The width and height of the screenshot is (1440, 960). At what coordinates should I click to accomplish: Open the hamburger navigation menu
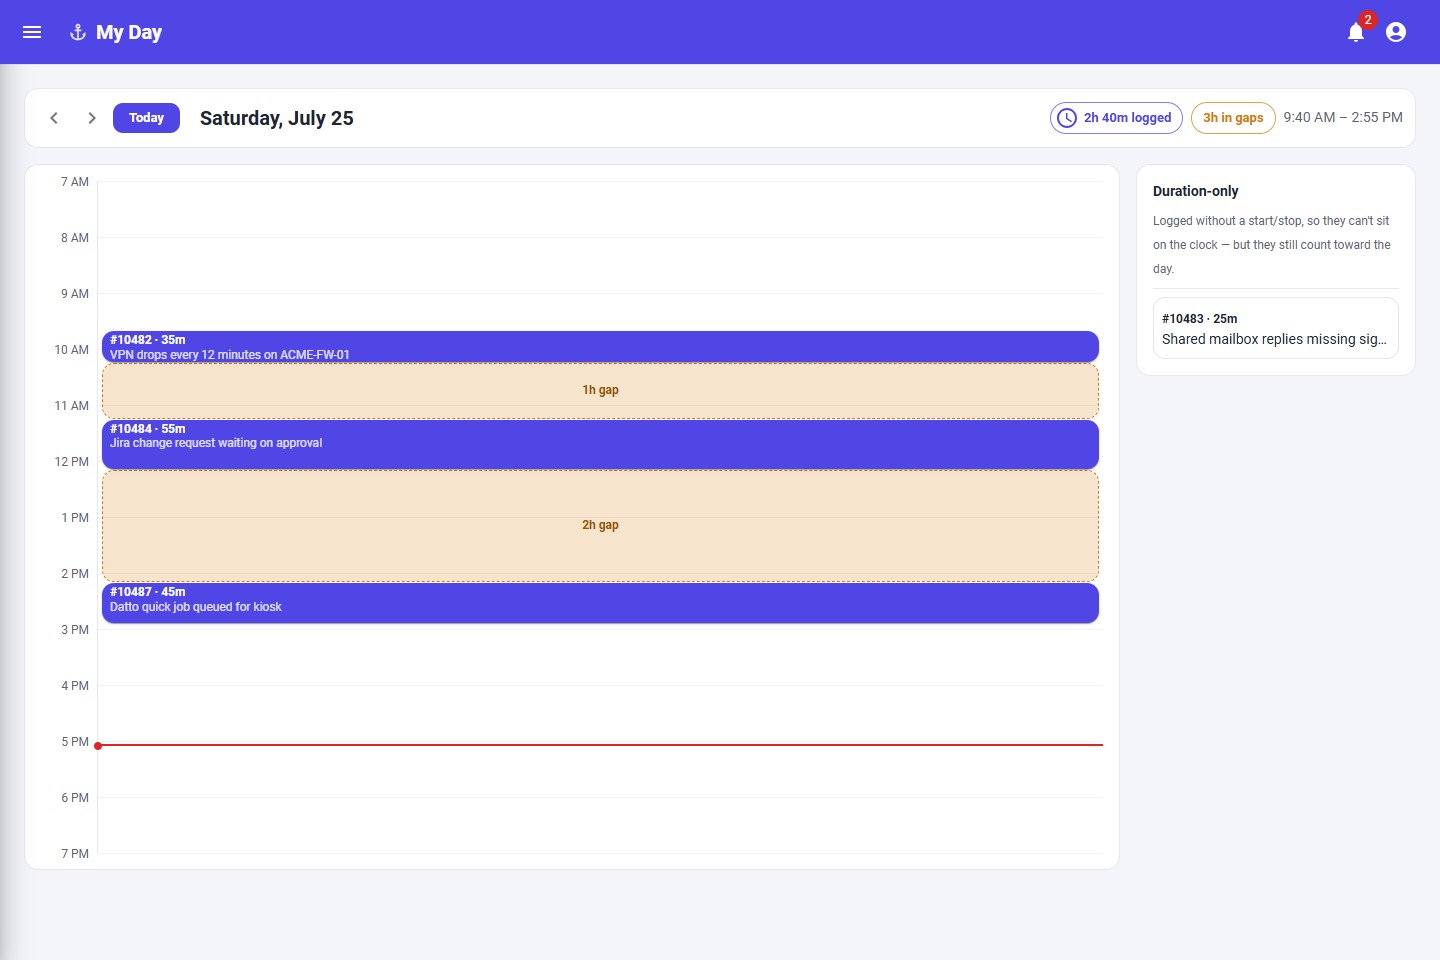click(32, 32)
